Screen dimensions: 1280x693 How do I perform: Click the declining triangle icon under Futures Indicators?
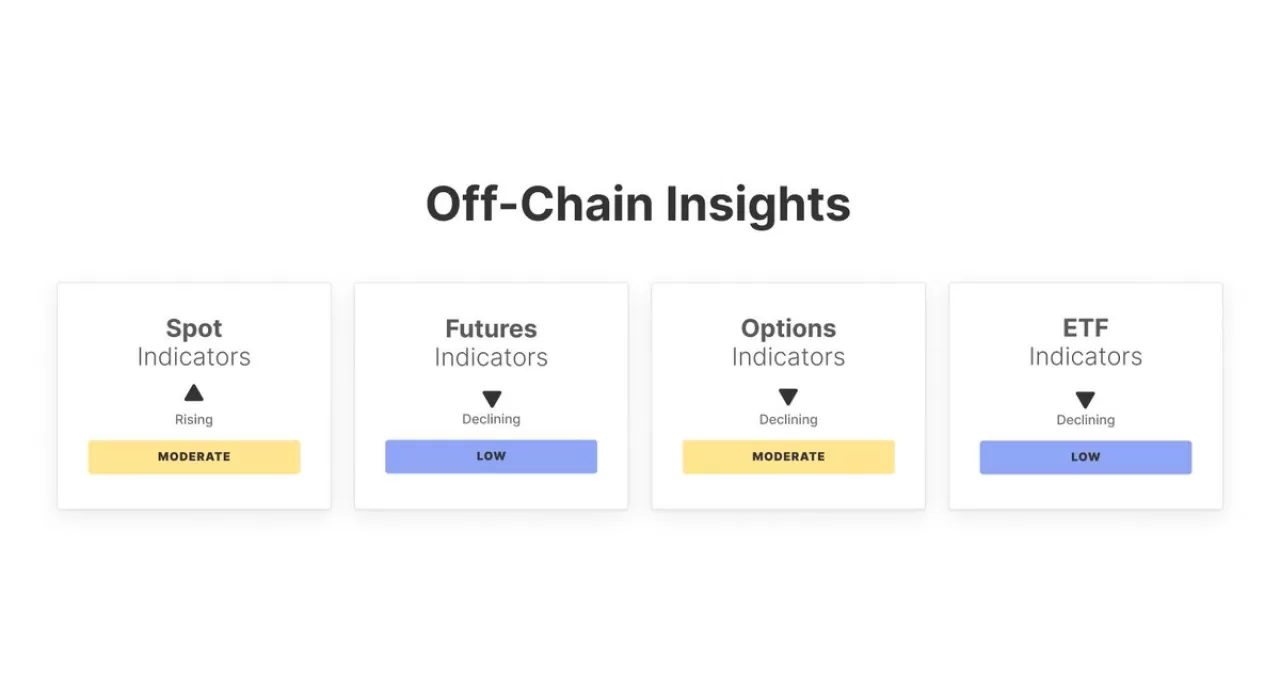(491, 399)
